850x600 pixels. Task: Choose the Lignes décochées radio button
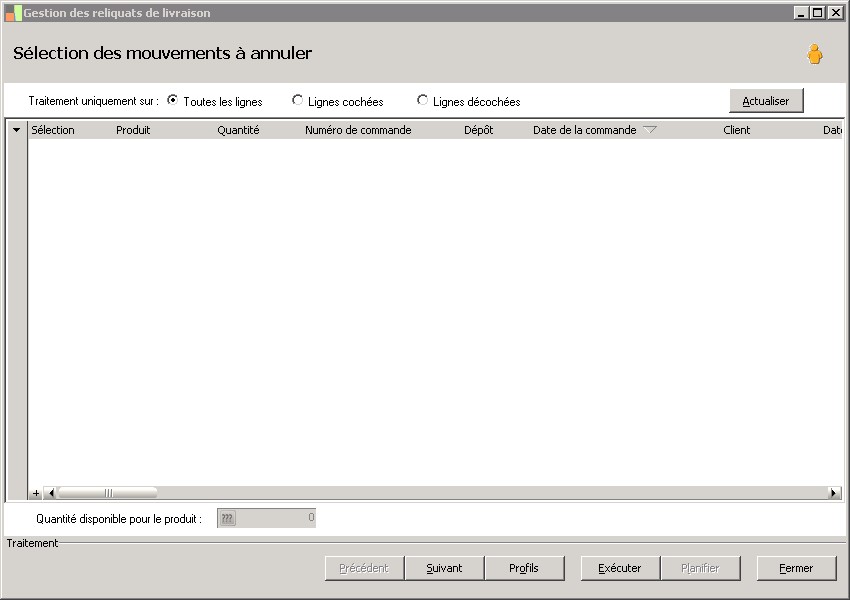[422, 100]
